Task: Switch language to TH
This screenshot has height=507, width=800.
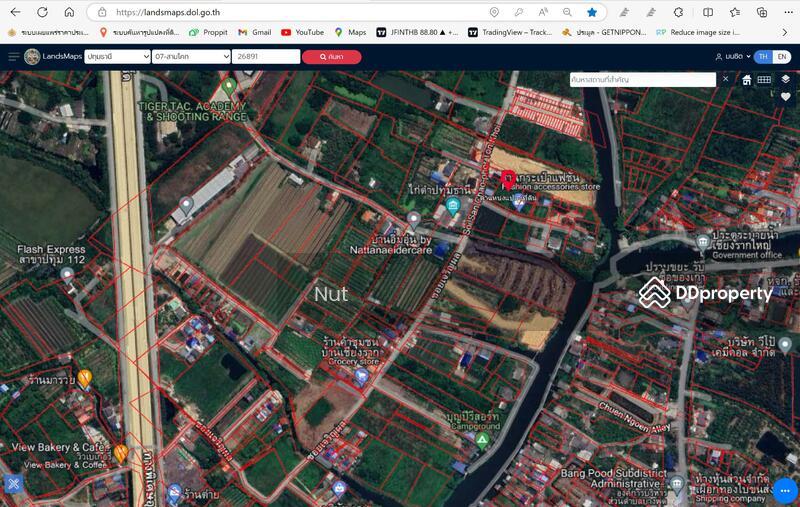Action: pos(763,57)
